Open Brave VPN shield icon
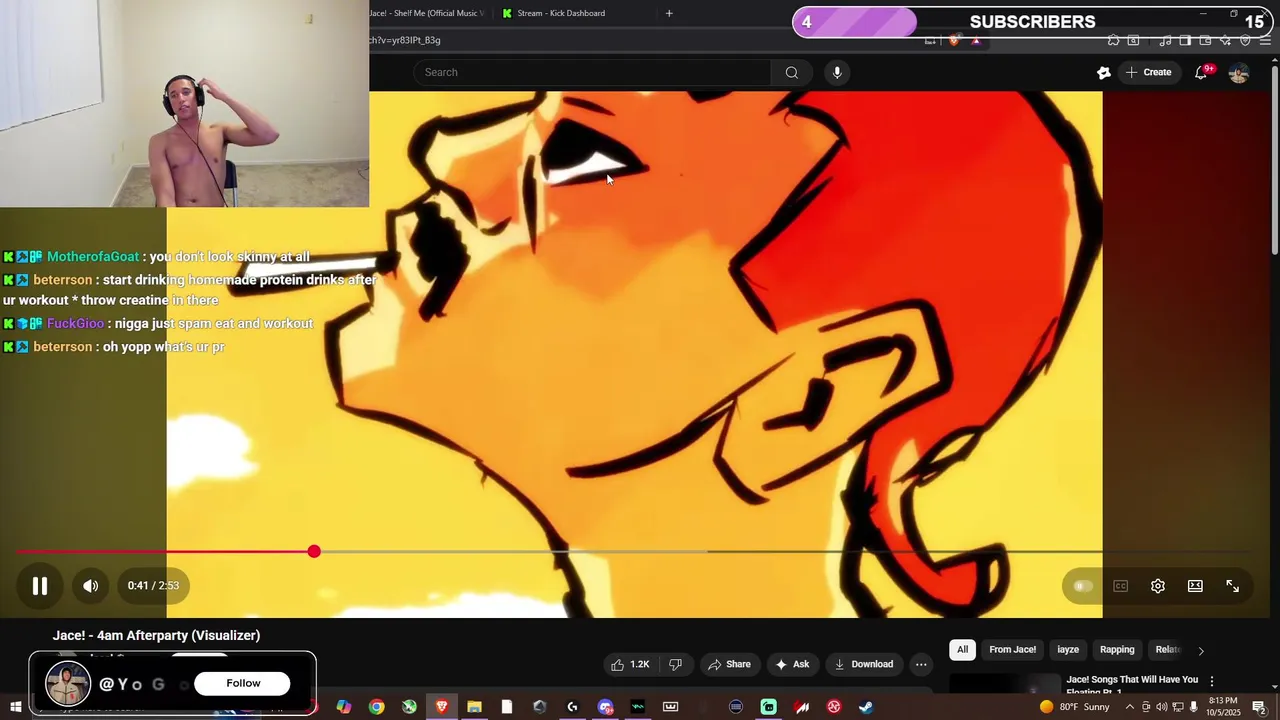Image resolution: width=1280 pixels, height=720 pixels. coord(1245,40)
